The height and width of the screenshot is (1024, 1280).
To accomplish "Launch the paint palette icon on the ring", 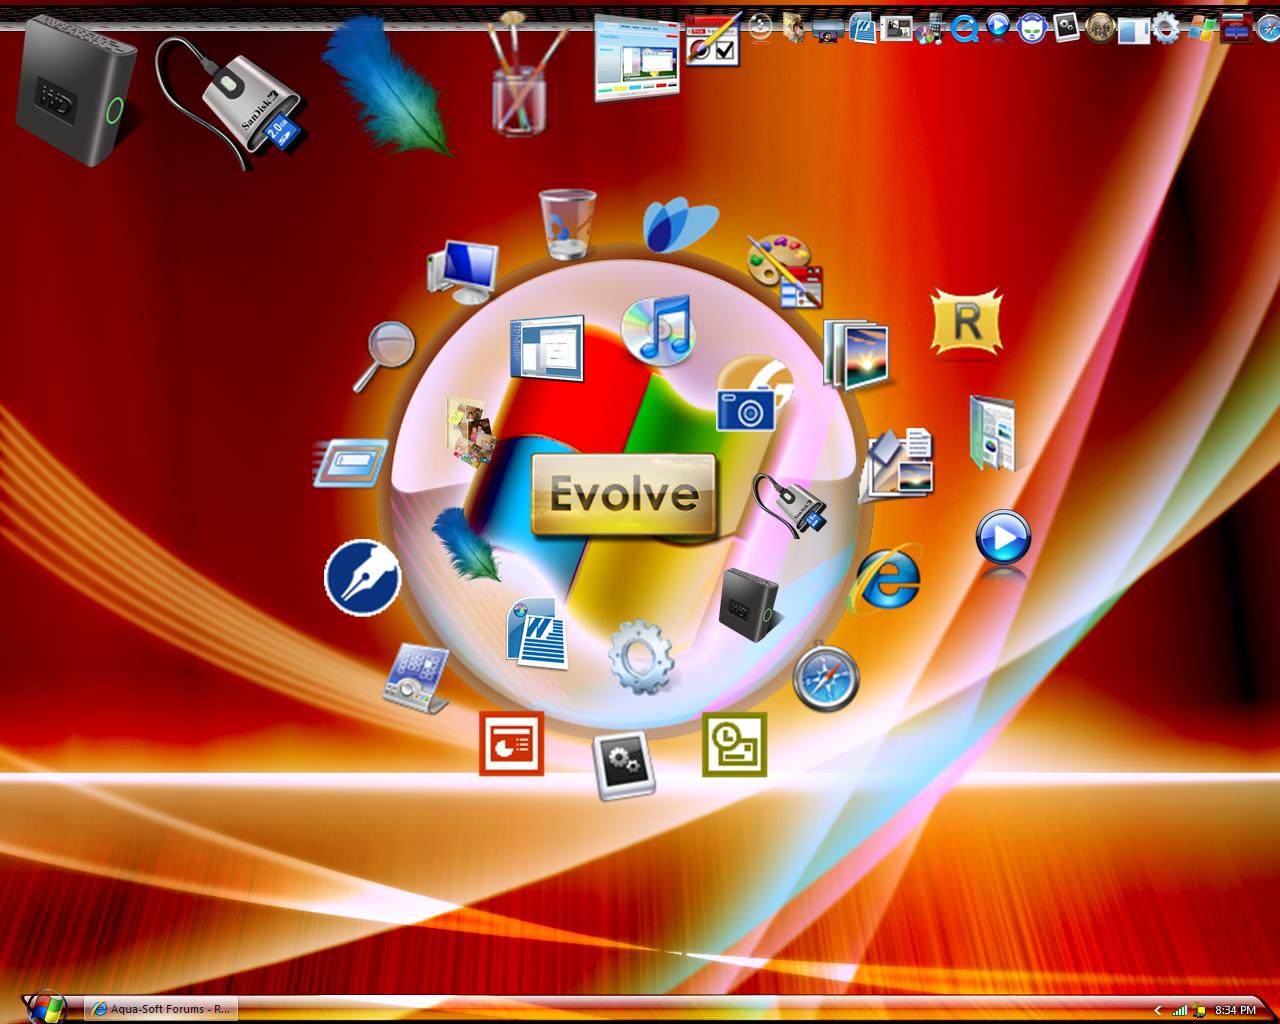I will pos(785,270).
